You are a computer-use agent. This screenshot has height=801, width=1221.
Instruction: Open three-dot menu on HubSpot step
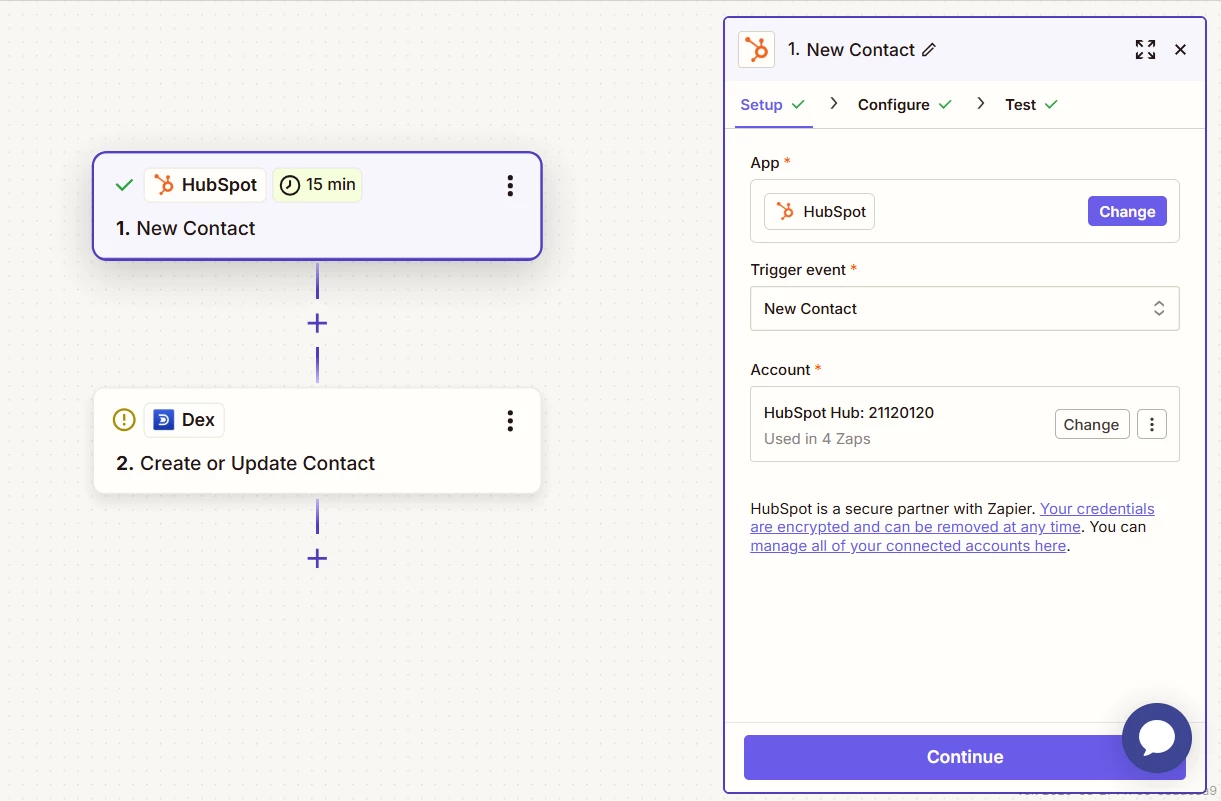click(510, 185)
